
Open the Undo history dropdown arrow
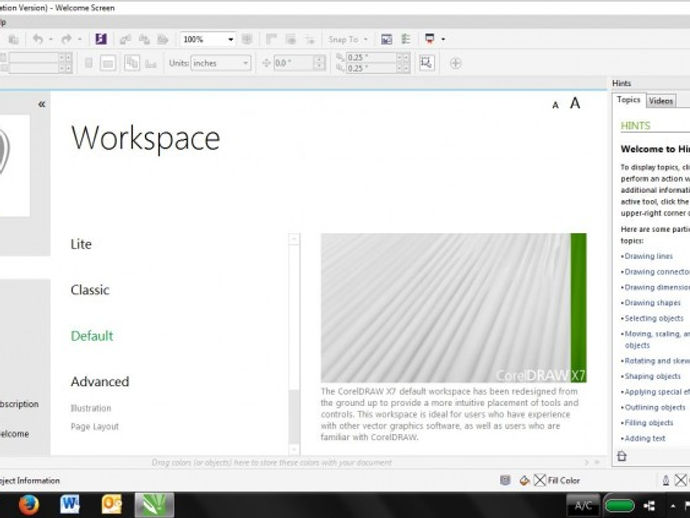click(x=51, y=40)
